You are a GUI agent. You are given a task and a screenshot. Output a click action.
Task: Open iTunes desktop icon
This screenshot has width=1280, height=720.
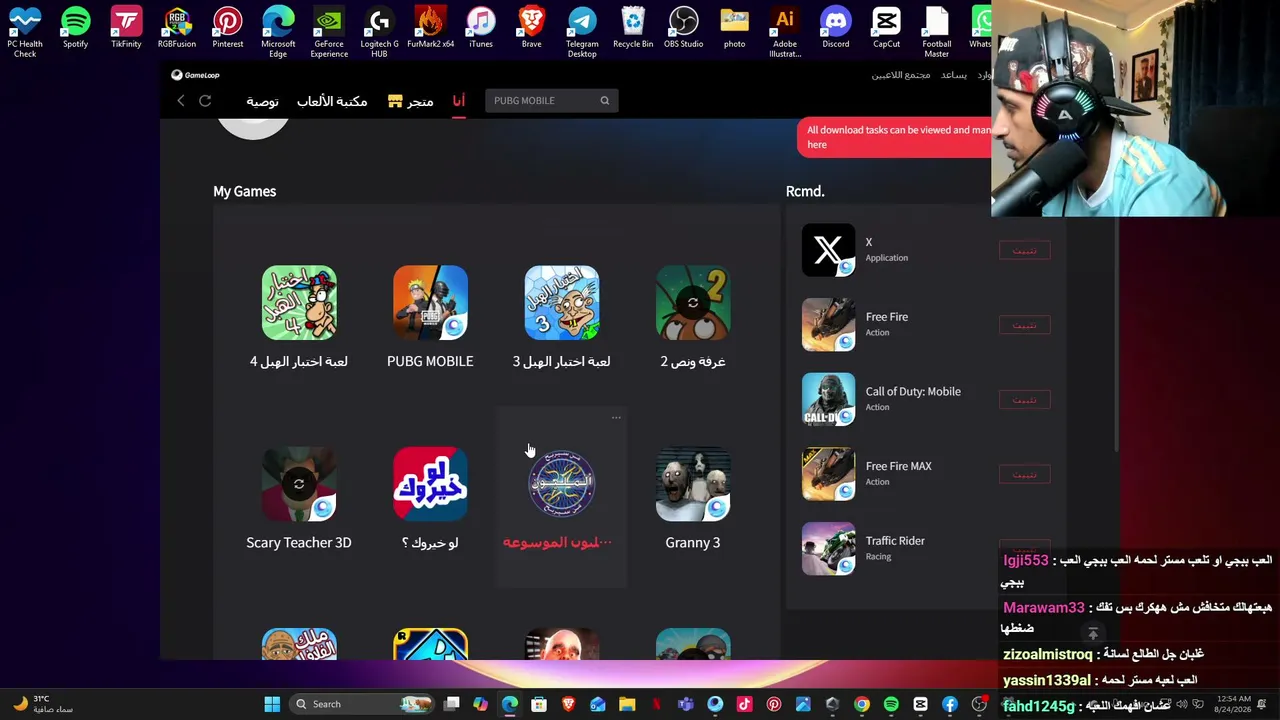pyautogui.click(x=481, y=28)
